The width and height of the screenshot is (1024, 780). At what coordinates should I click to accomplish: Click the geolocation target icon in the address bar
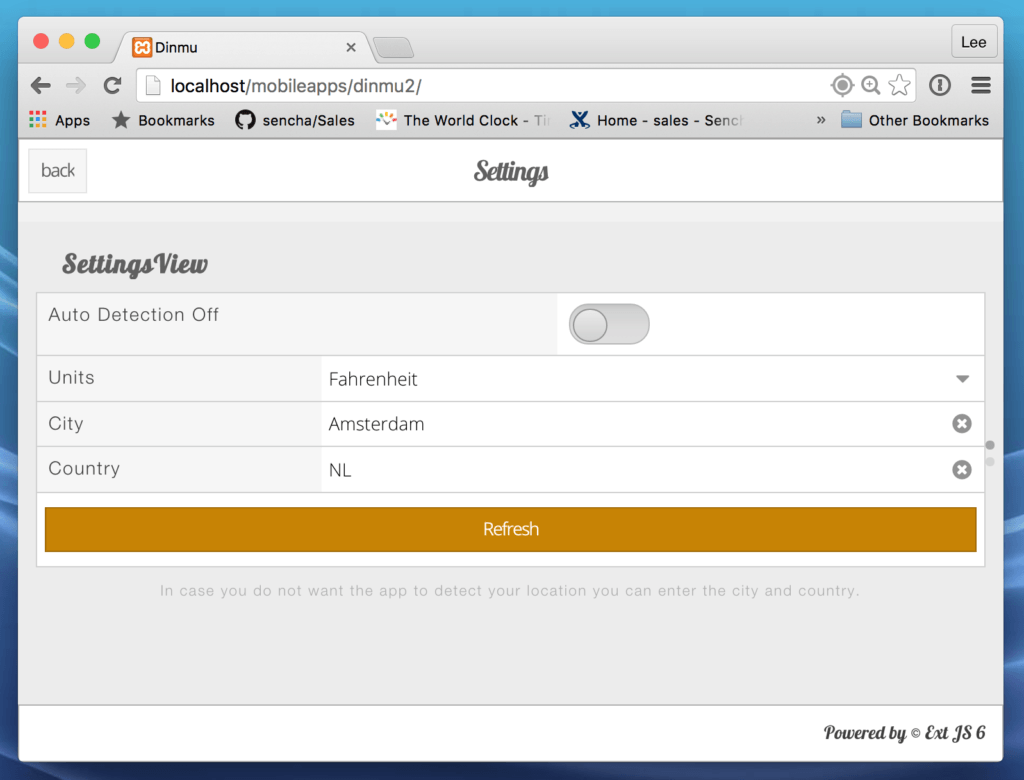[x=842, y=85]
